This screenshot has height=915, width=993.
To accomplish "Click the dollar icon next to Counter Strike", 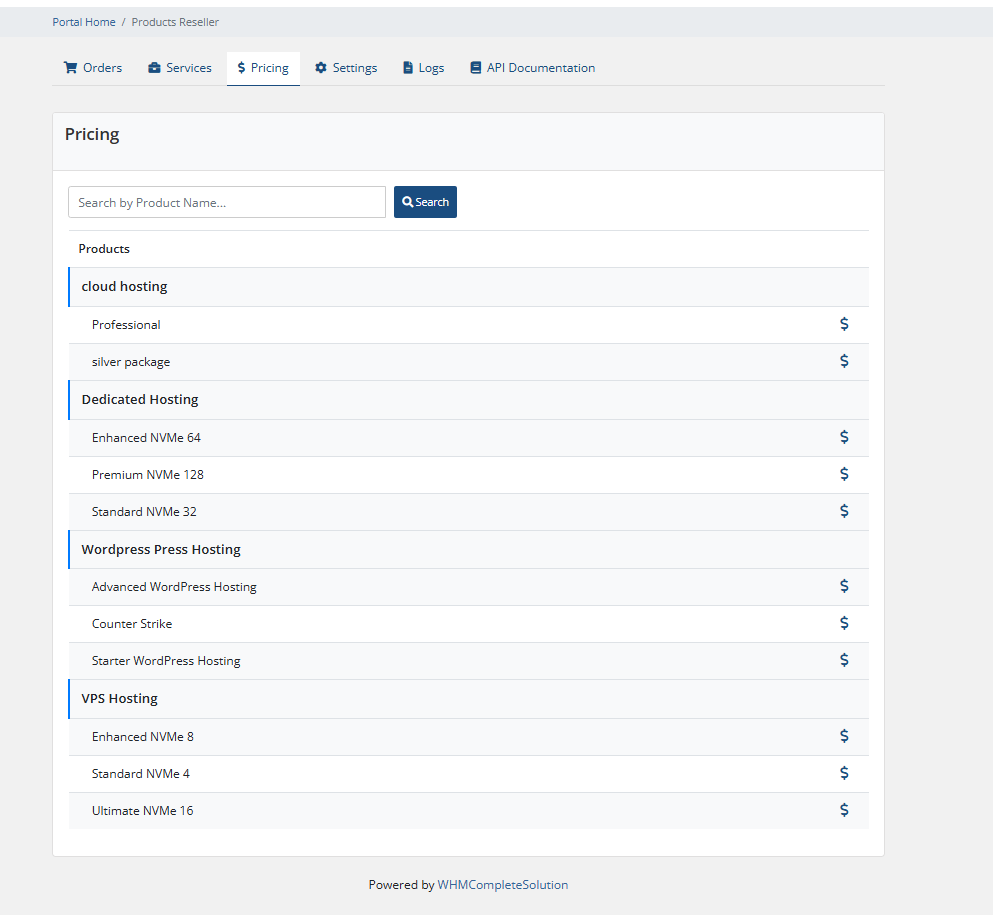I will [x=844, y=622].
